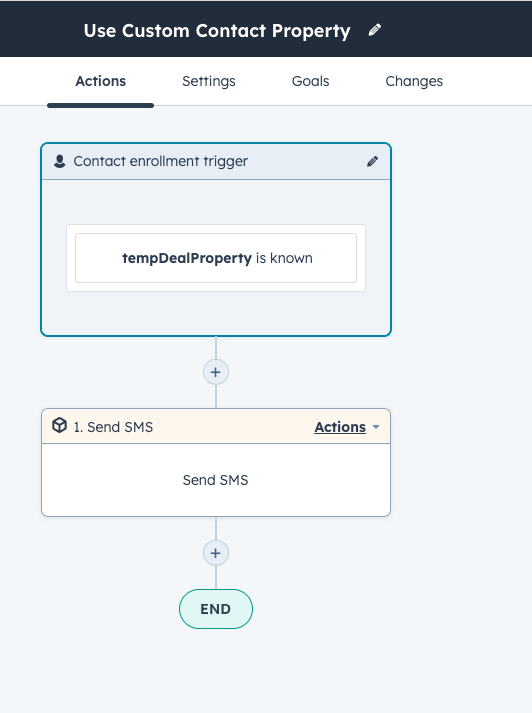This screenshot has height=713, width=532.
Task: Edit workflow name with pencil icon
Action: 374,30
